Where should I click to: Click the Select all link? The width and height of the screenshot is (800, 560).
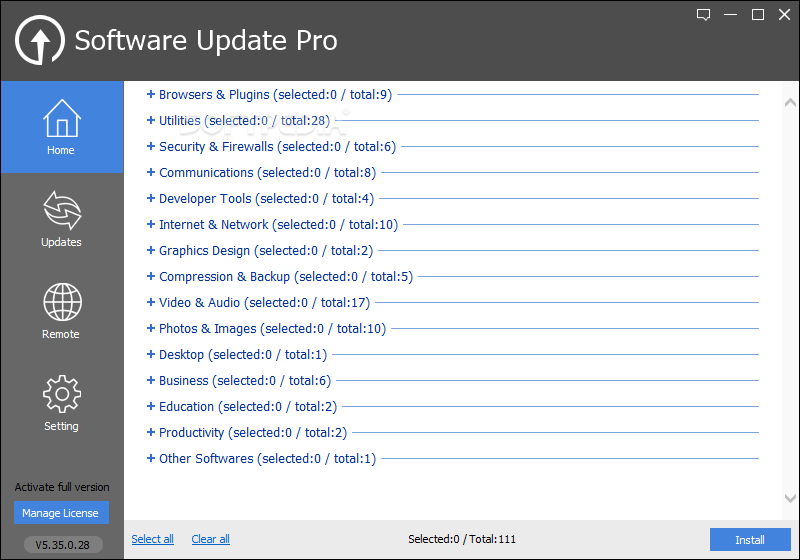[153, 539]
